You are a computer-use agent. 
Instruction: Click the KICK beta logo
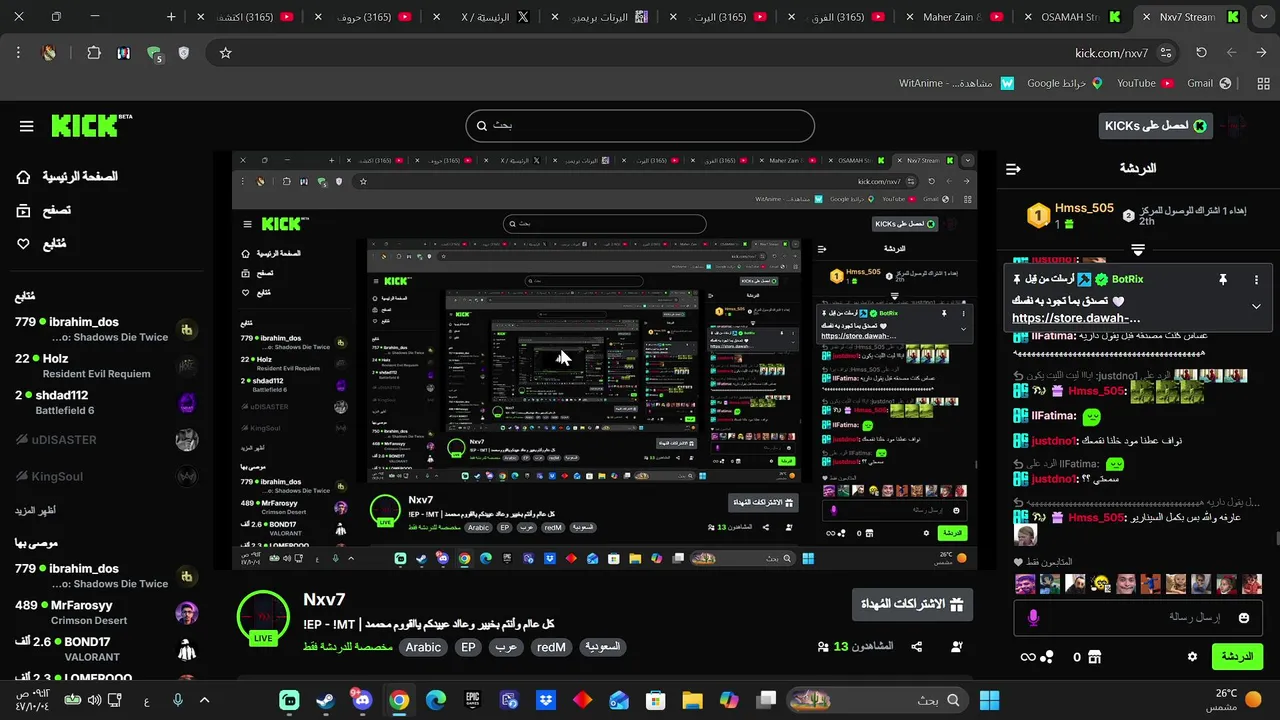click(x=91, y=125)
